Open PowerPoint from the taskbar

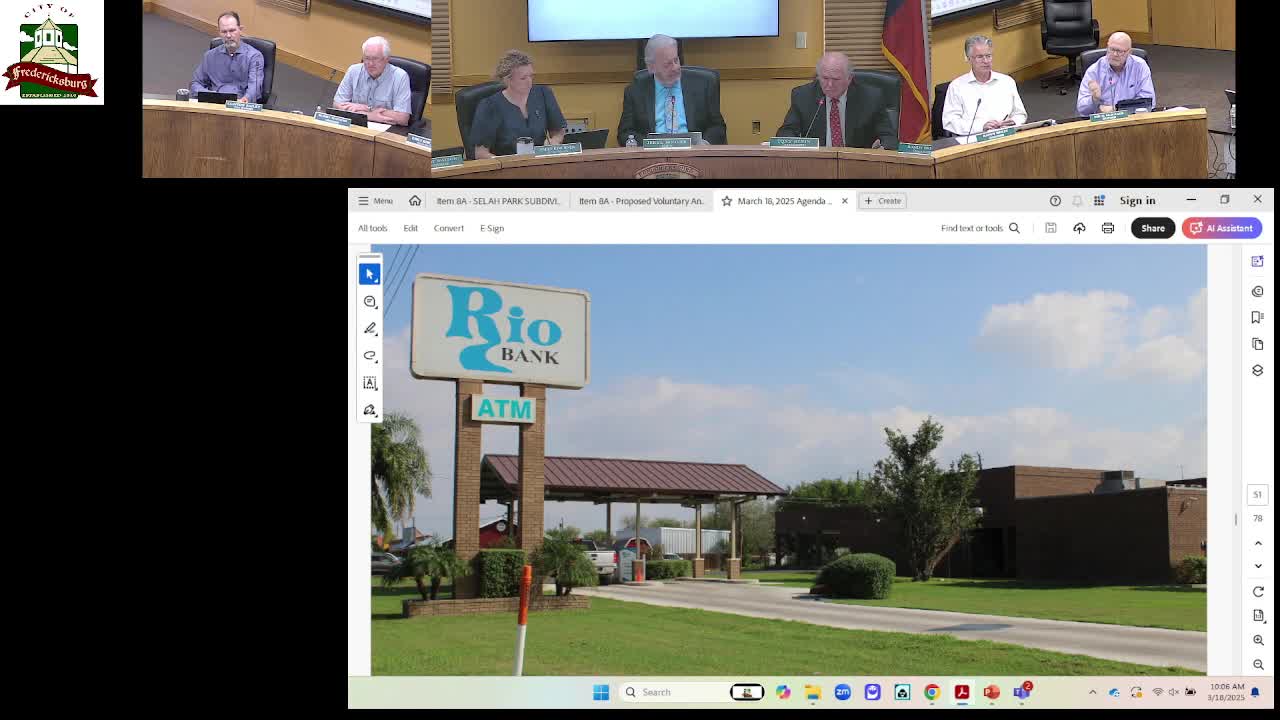pos(992,692)
